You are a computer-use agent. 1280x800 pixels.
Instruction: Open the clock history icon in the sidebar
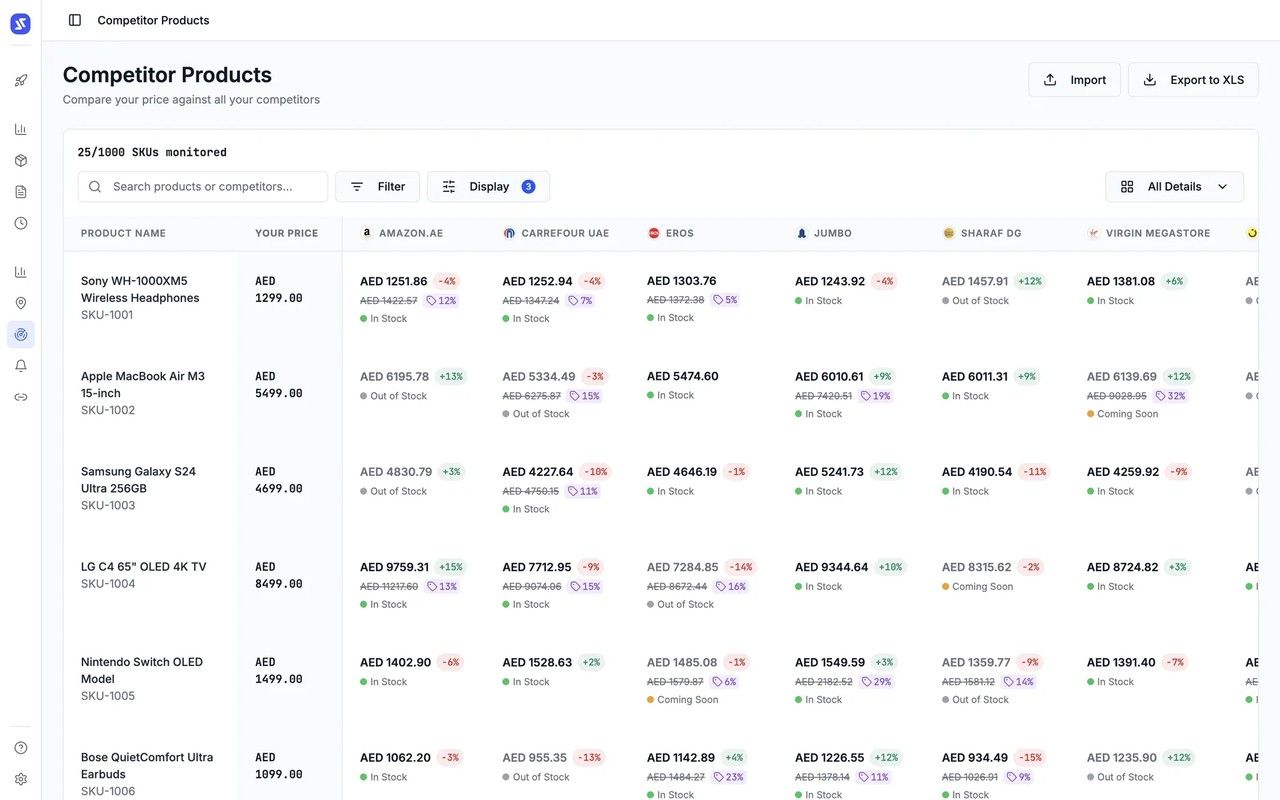coord(21,223)
